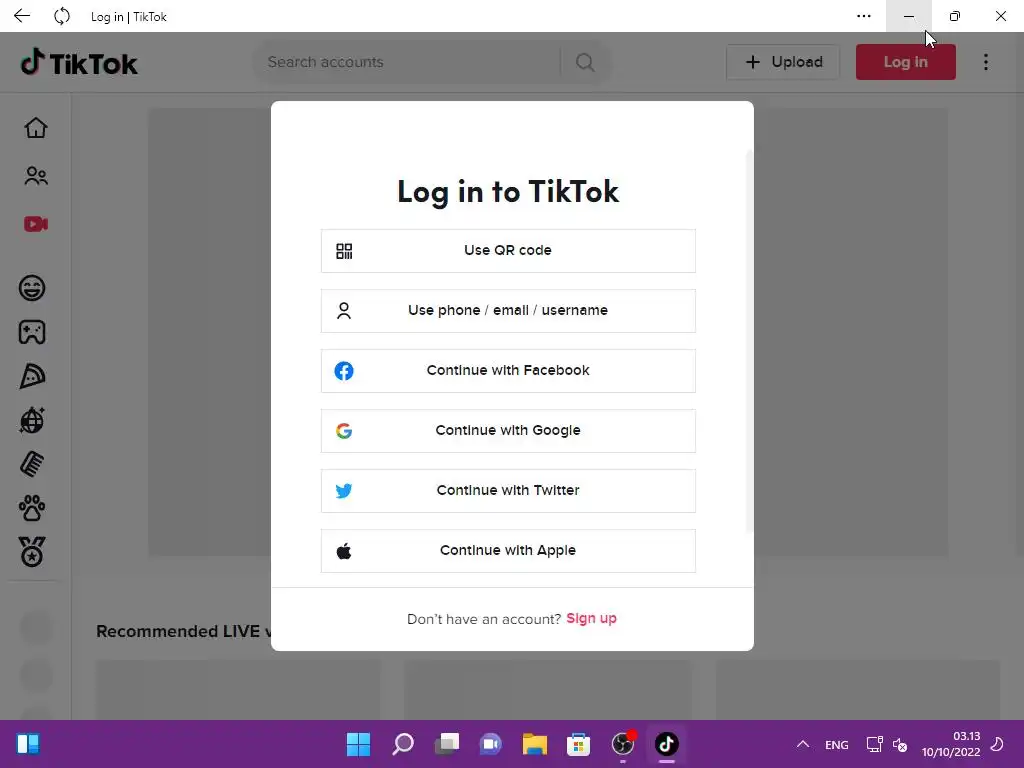This screenshot has width=1024, height=768.
Task: Switch to OBS Studio on taskbar
Action: pyautogui.click(x=622, y=744)
